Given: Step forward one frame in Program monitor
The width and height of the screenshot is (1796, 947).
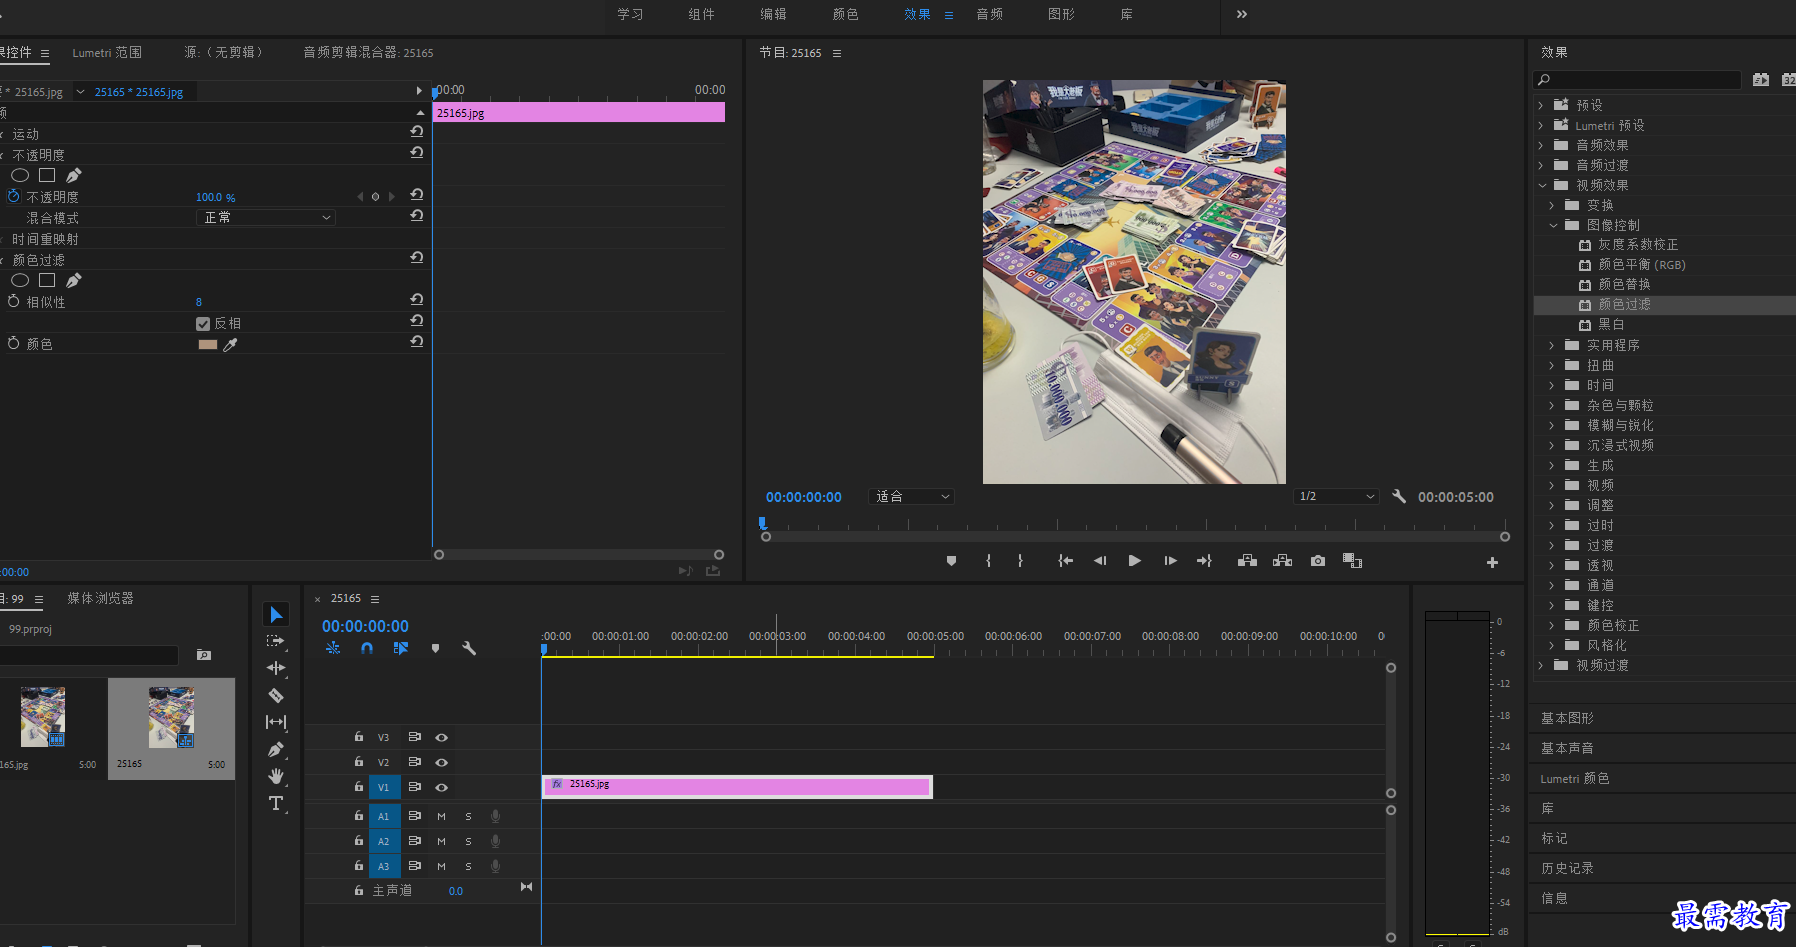Looking at the screenshot, I should tap(1170, 561).
